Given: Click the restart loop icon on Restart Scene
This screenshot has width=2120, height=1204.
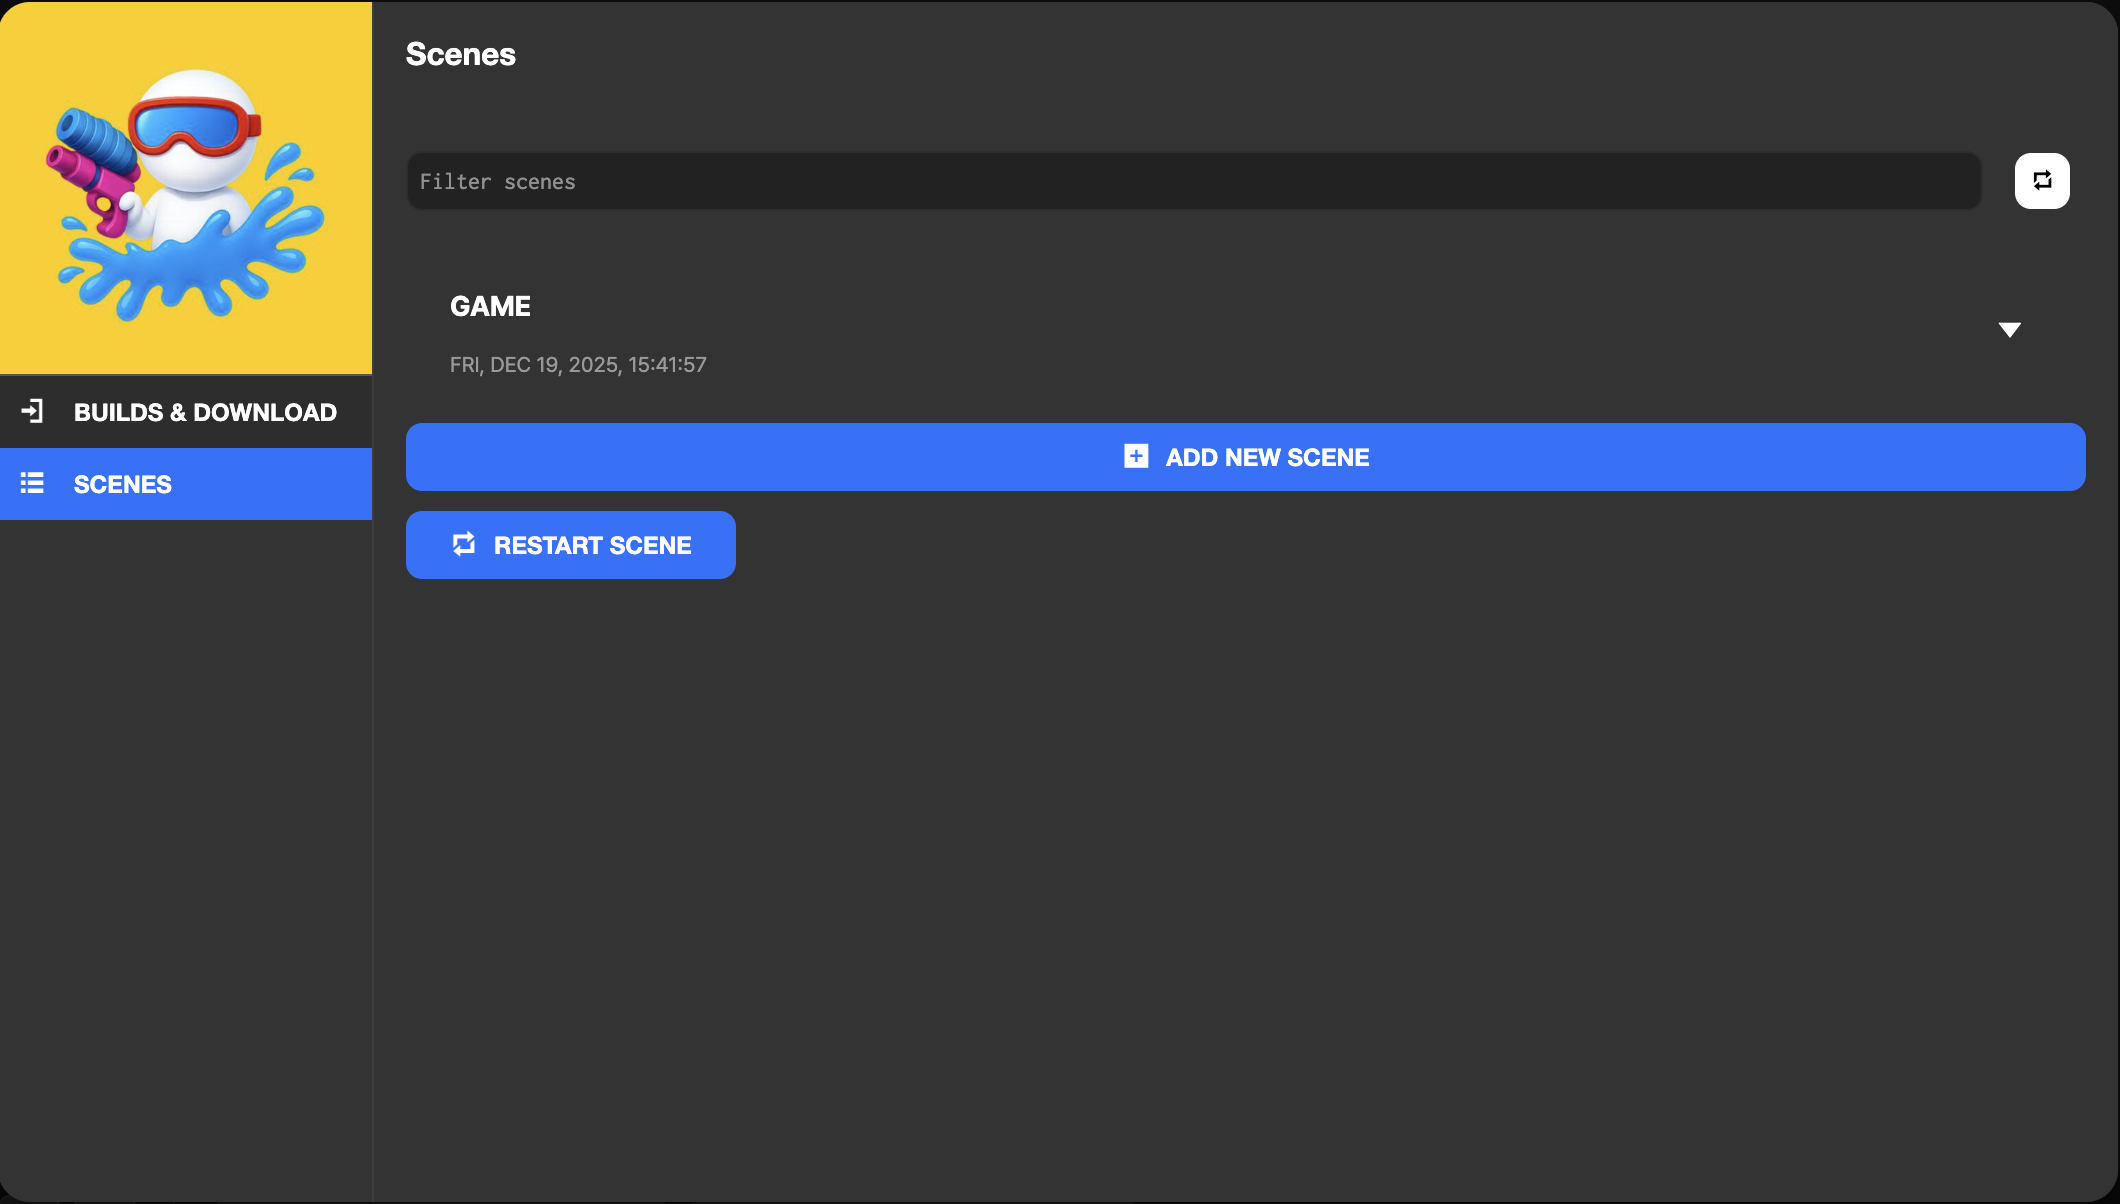Looking at the screenshot, I should pos(464,544).
